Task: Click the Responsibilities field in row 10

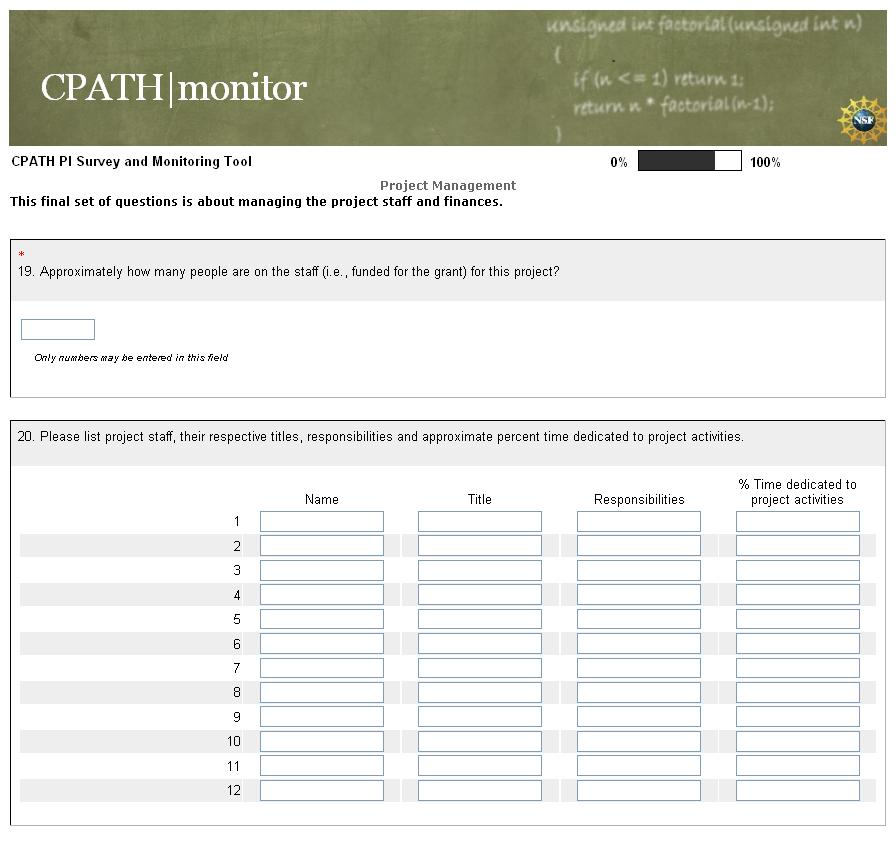Action: [x=639, y=742]
